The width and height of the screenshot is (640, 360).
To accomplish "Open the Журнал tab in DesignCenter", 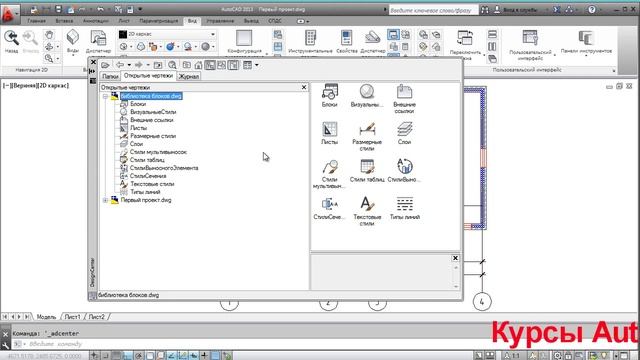I will (189, 76).
